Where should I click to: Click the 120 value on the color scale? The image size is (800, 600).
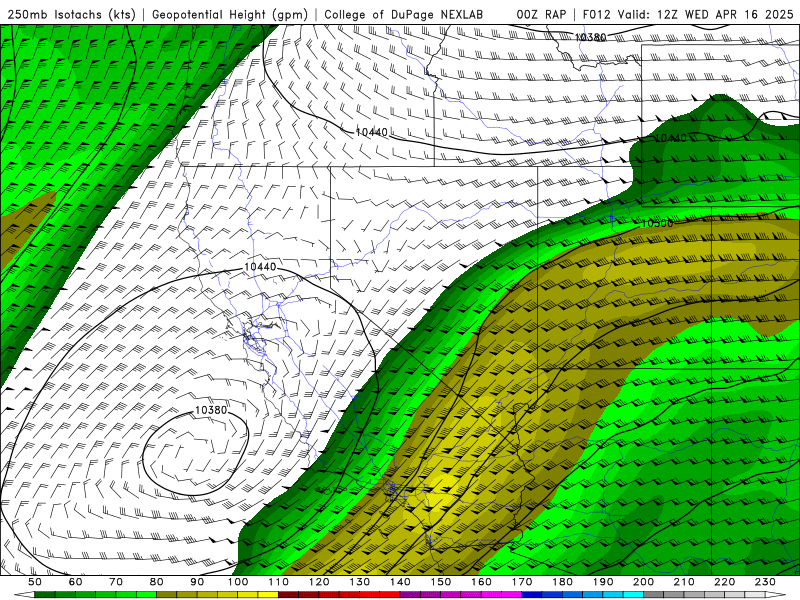coord(319,582)
